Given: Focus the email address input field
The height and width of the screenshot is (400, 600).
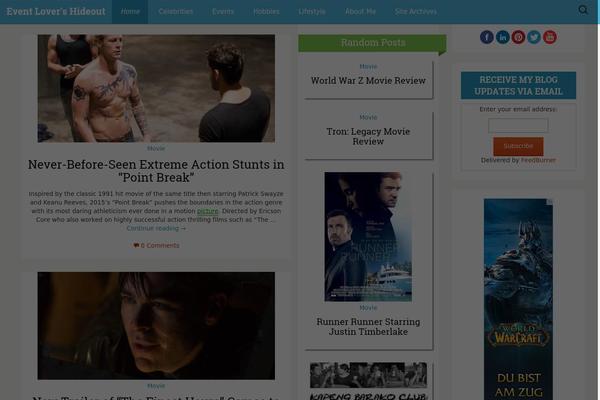Looking at the screenshot, I should point(518,126).
